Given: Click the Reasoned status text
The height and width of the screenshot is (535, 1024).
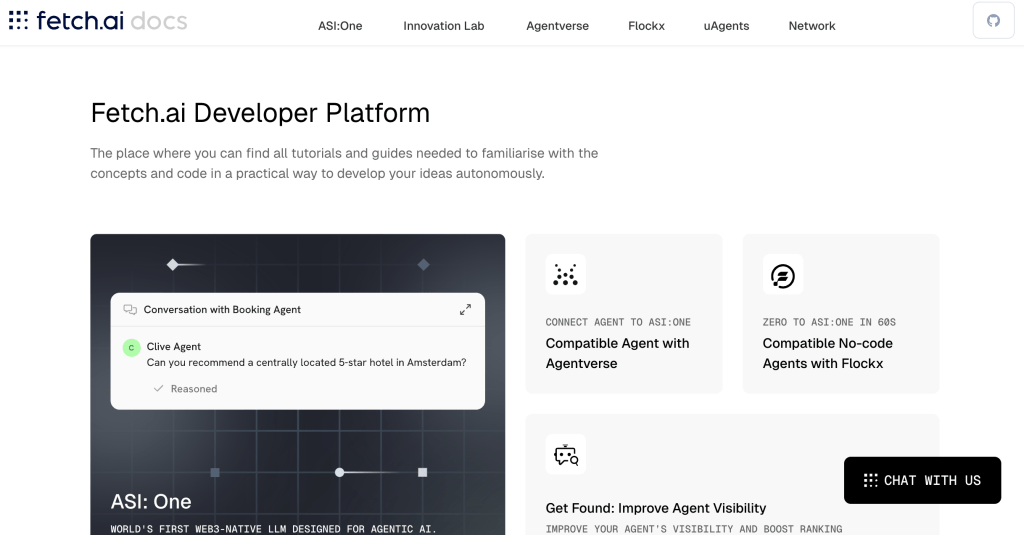Looking at the screenshot, I should coord(194,389).
